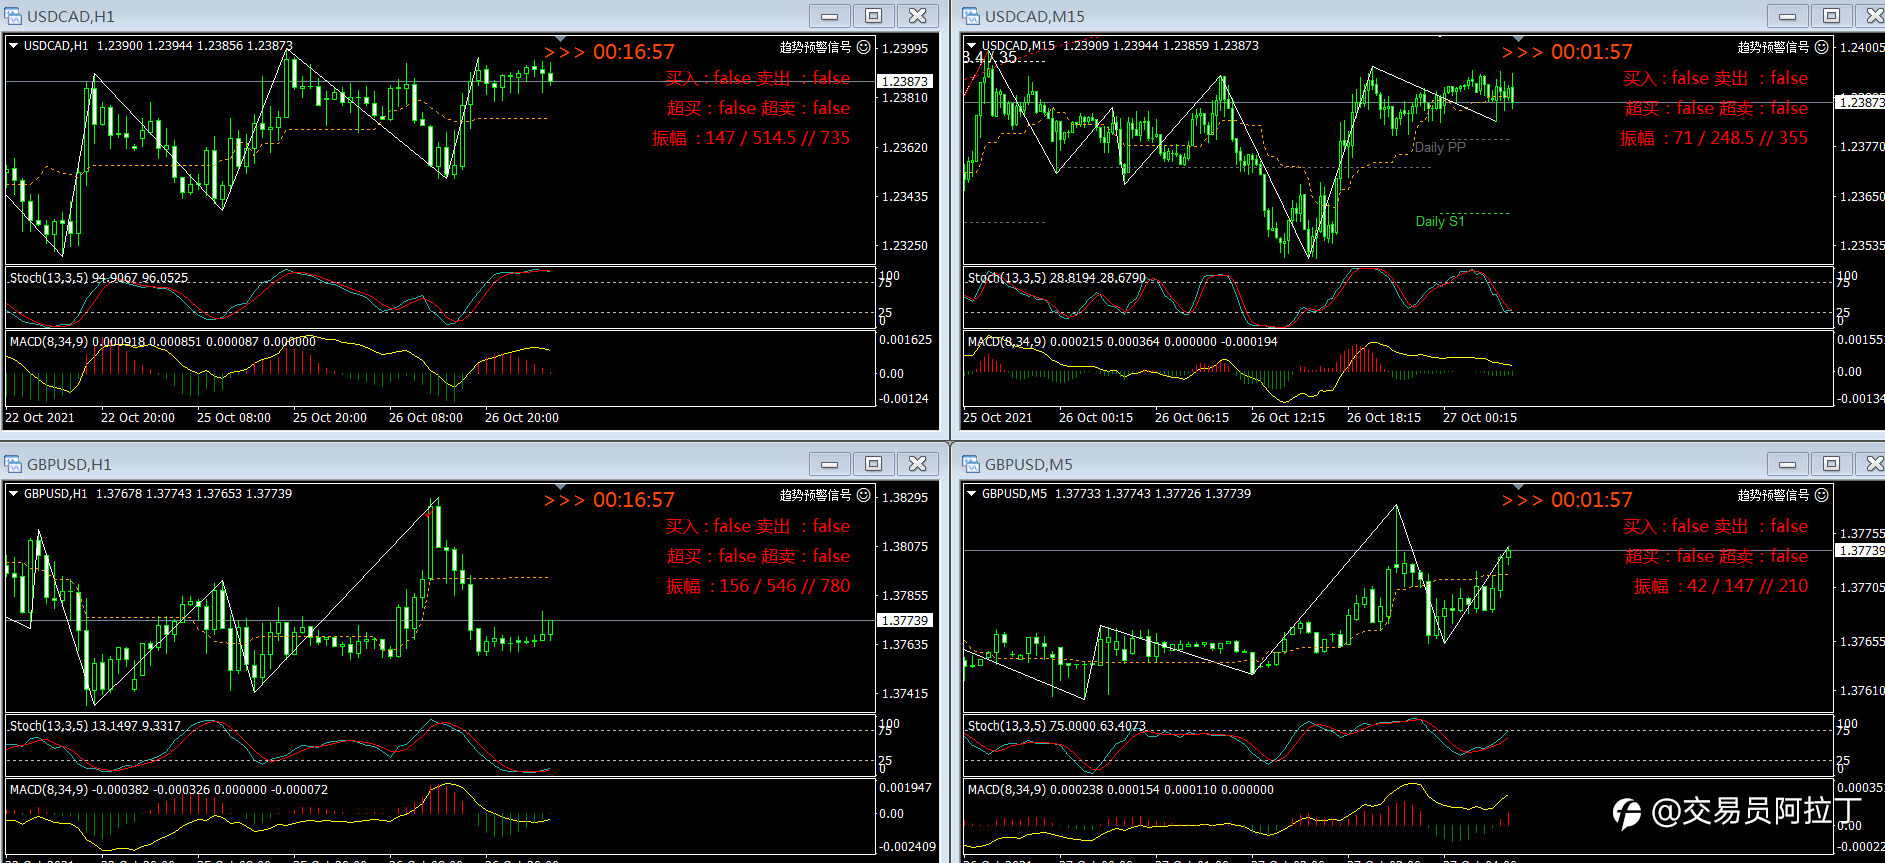Close the USDCAD,H1 chart window

point(918,16)
